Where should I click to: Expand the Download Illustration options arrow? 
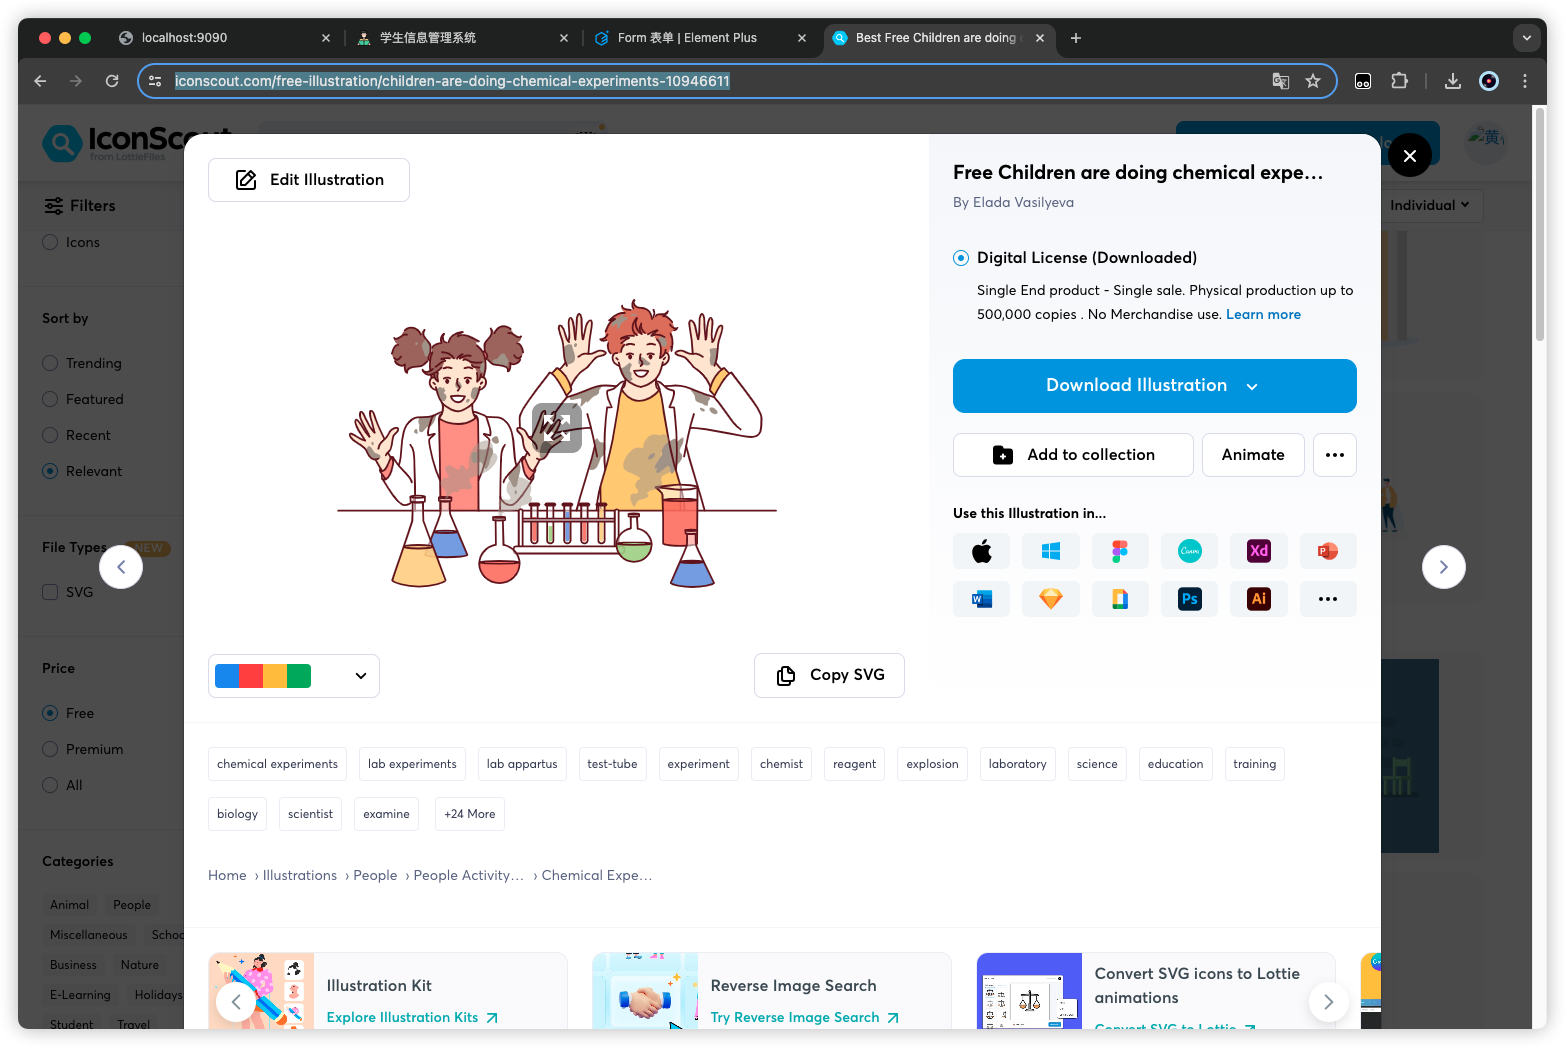pyautogui.click(x=1252, y=387)
